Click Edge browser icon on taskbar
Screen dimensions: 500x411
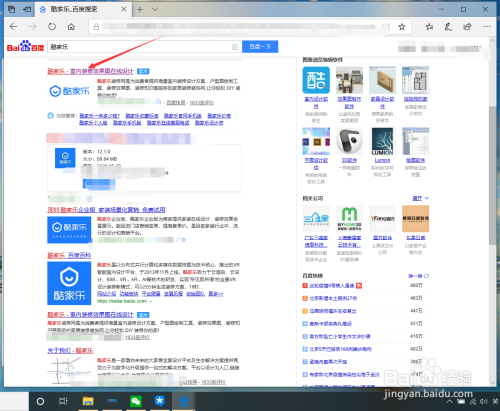(x=183, y=401)
